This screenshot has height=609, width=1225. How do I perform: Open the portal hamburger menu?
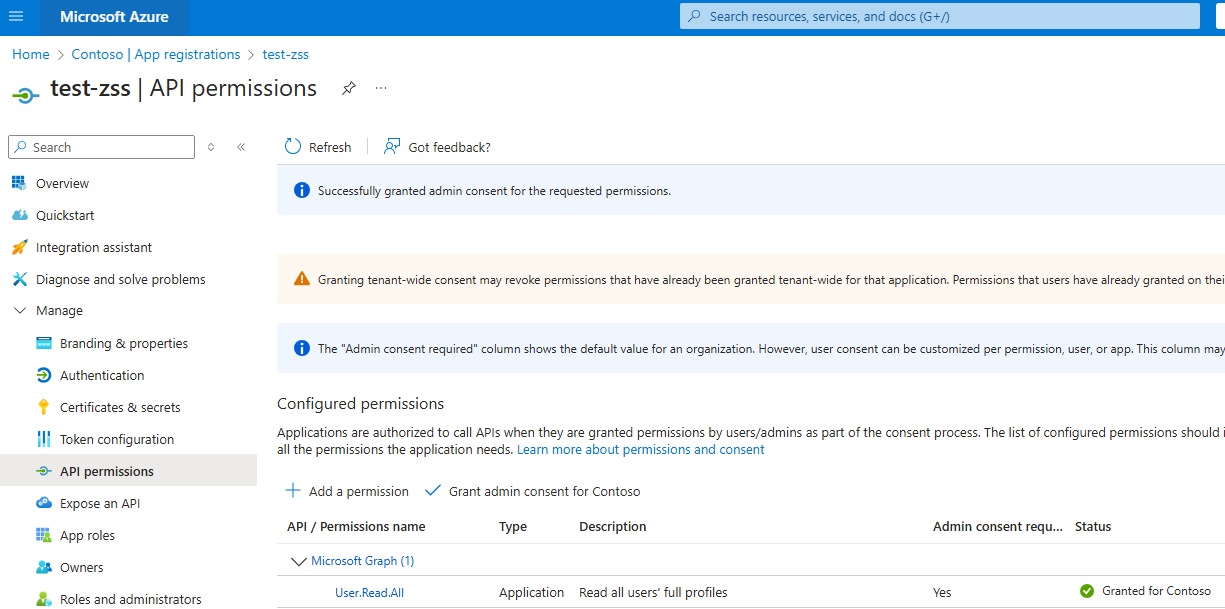[x=16, y=17]
